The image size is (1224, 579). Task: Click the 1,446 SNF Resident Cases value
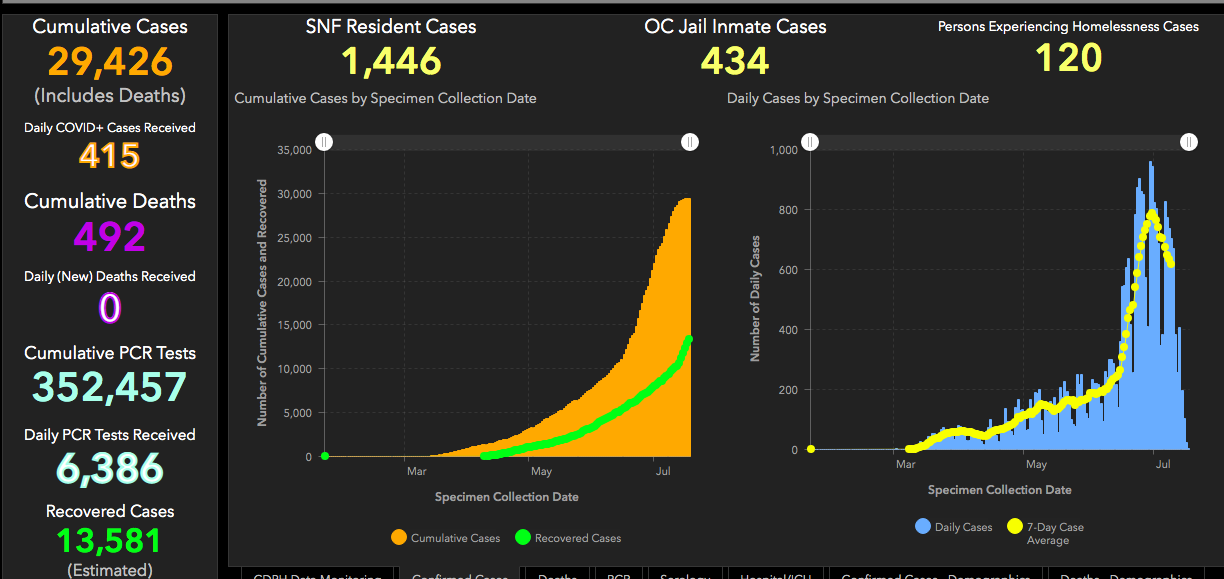[391, 61]
